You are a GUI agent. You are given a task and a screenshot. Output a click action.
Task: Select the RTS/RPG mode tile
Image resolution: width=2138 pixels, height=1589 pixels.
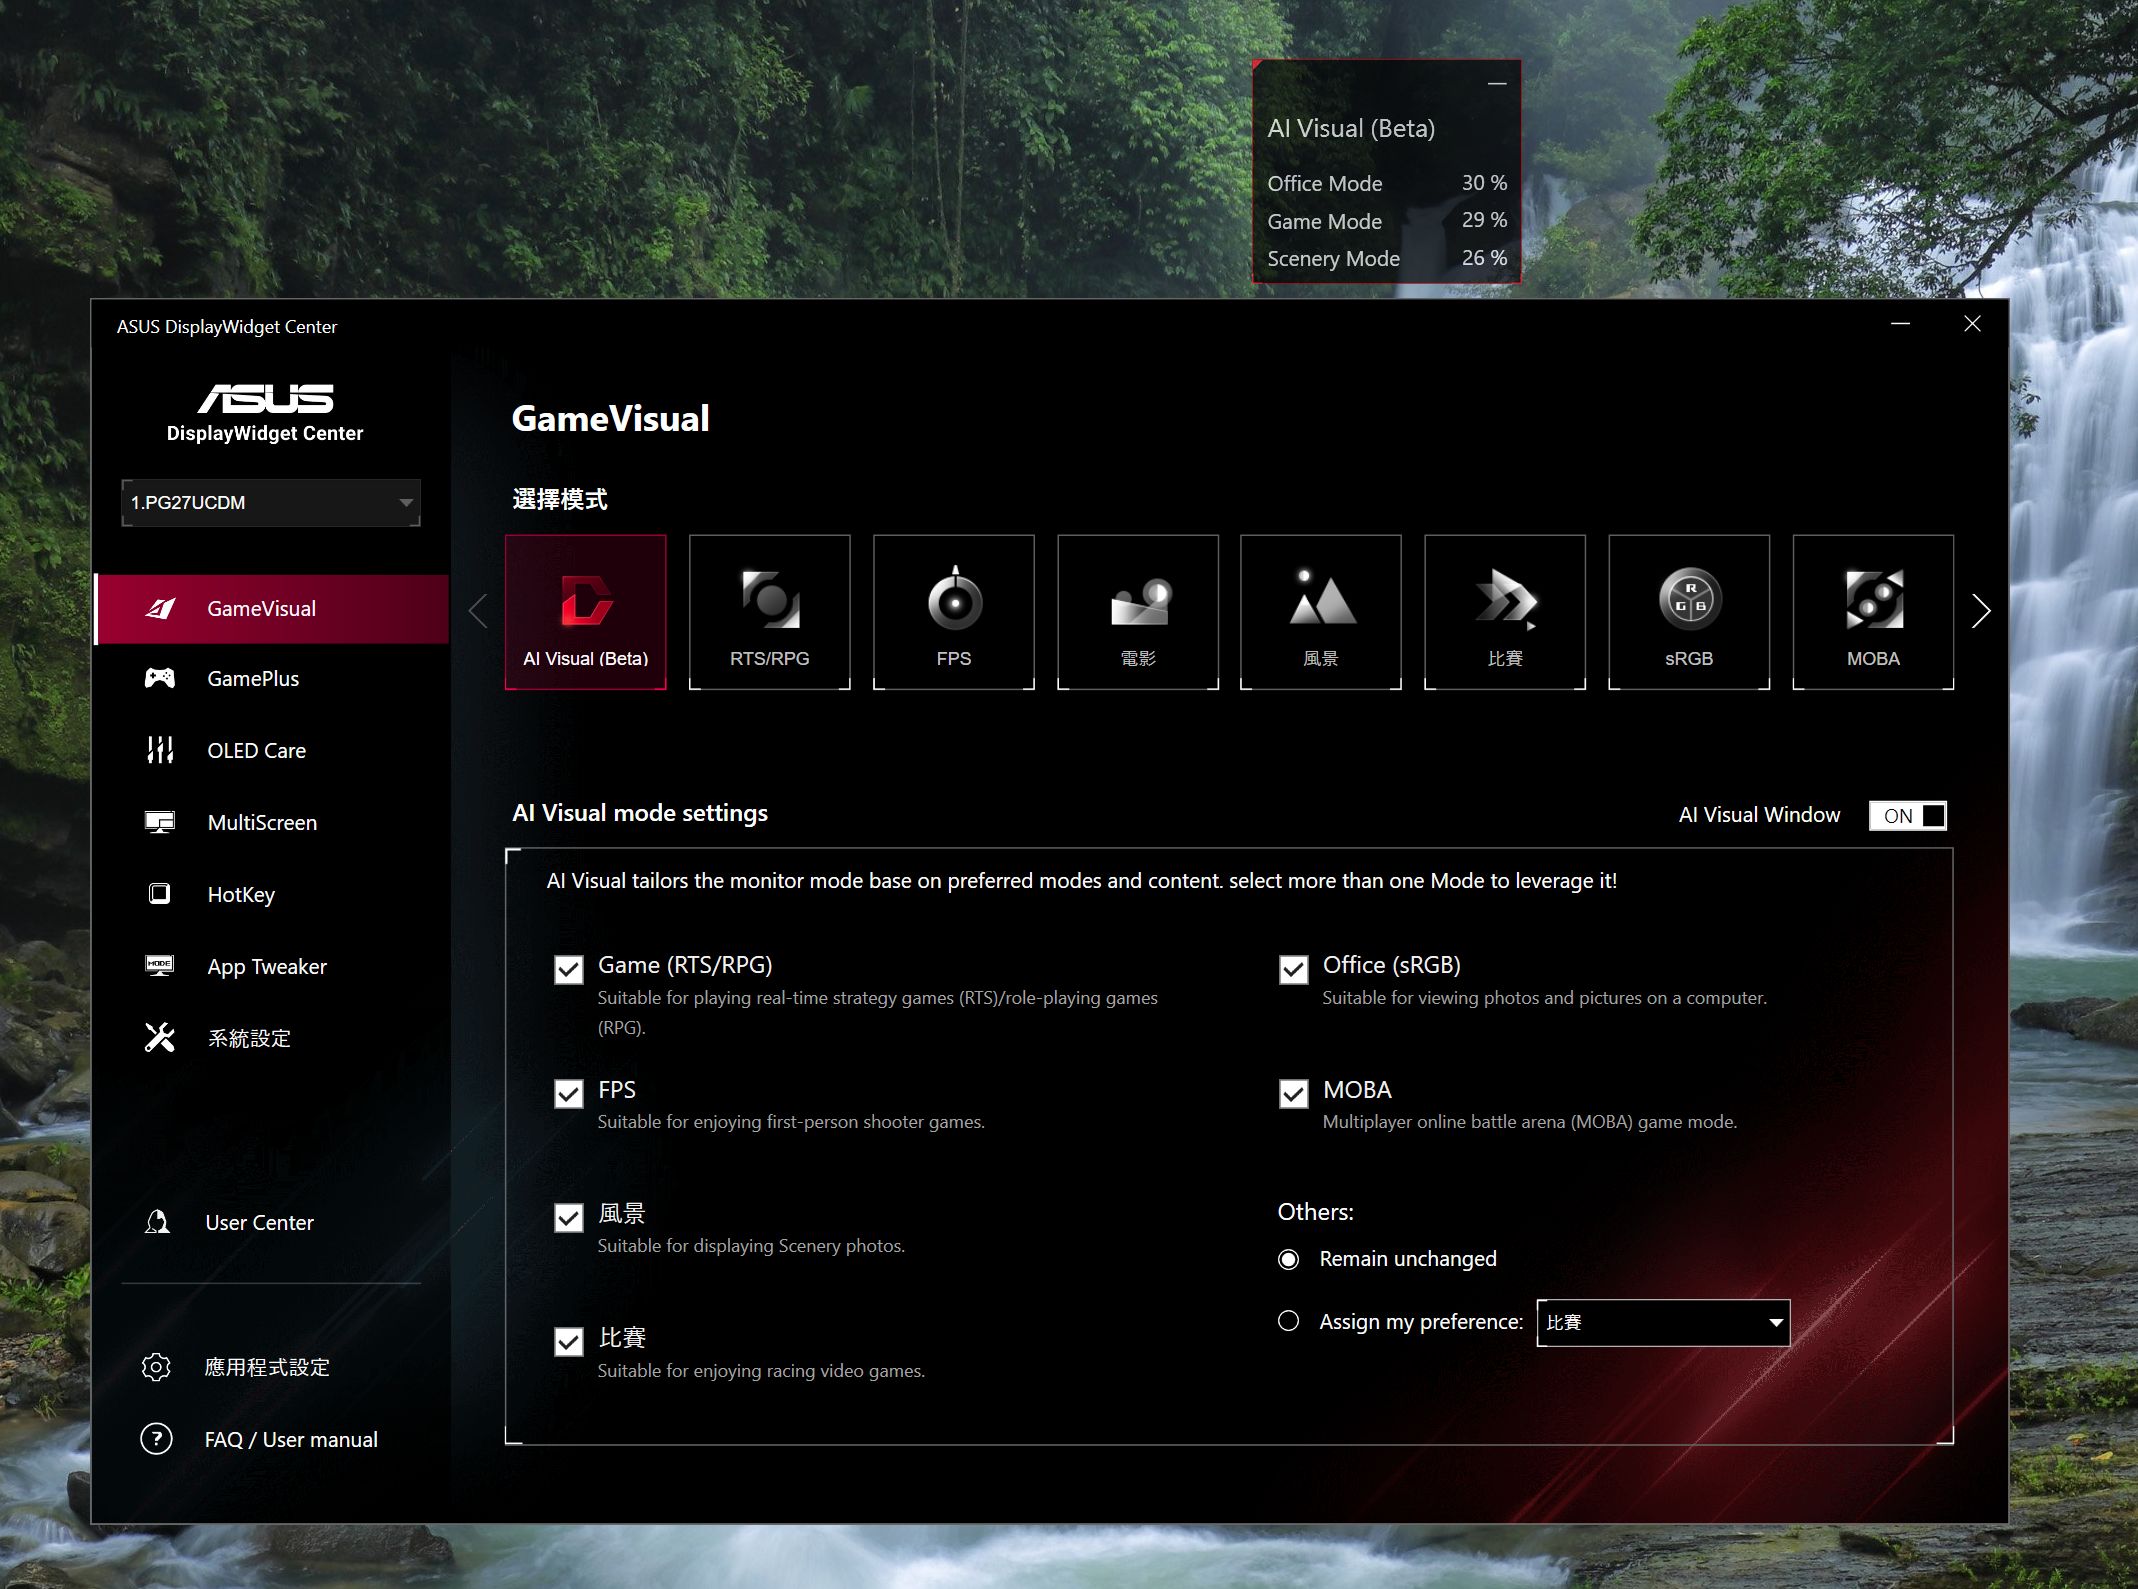(769, 611)
